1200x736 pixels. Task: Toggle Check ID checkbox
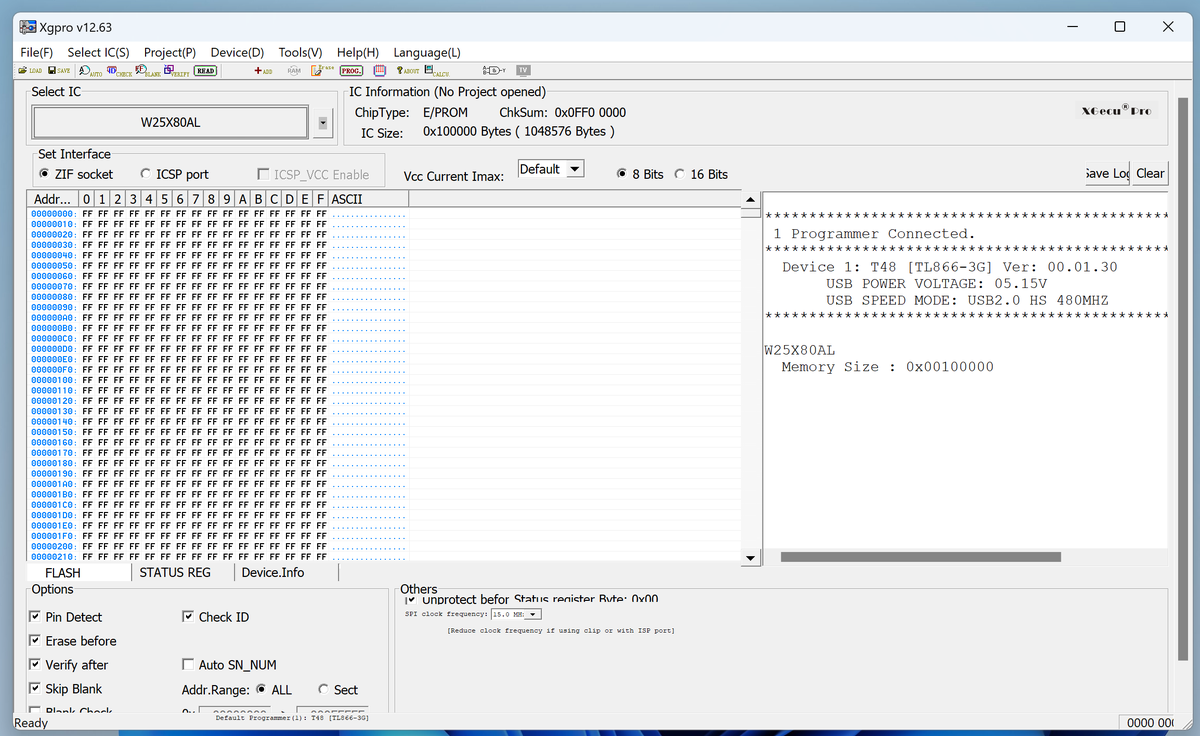pyautogui.click(x=189, y=617)
